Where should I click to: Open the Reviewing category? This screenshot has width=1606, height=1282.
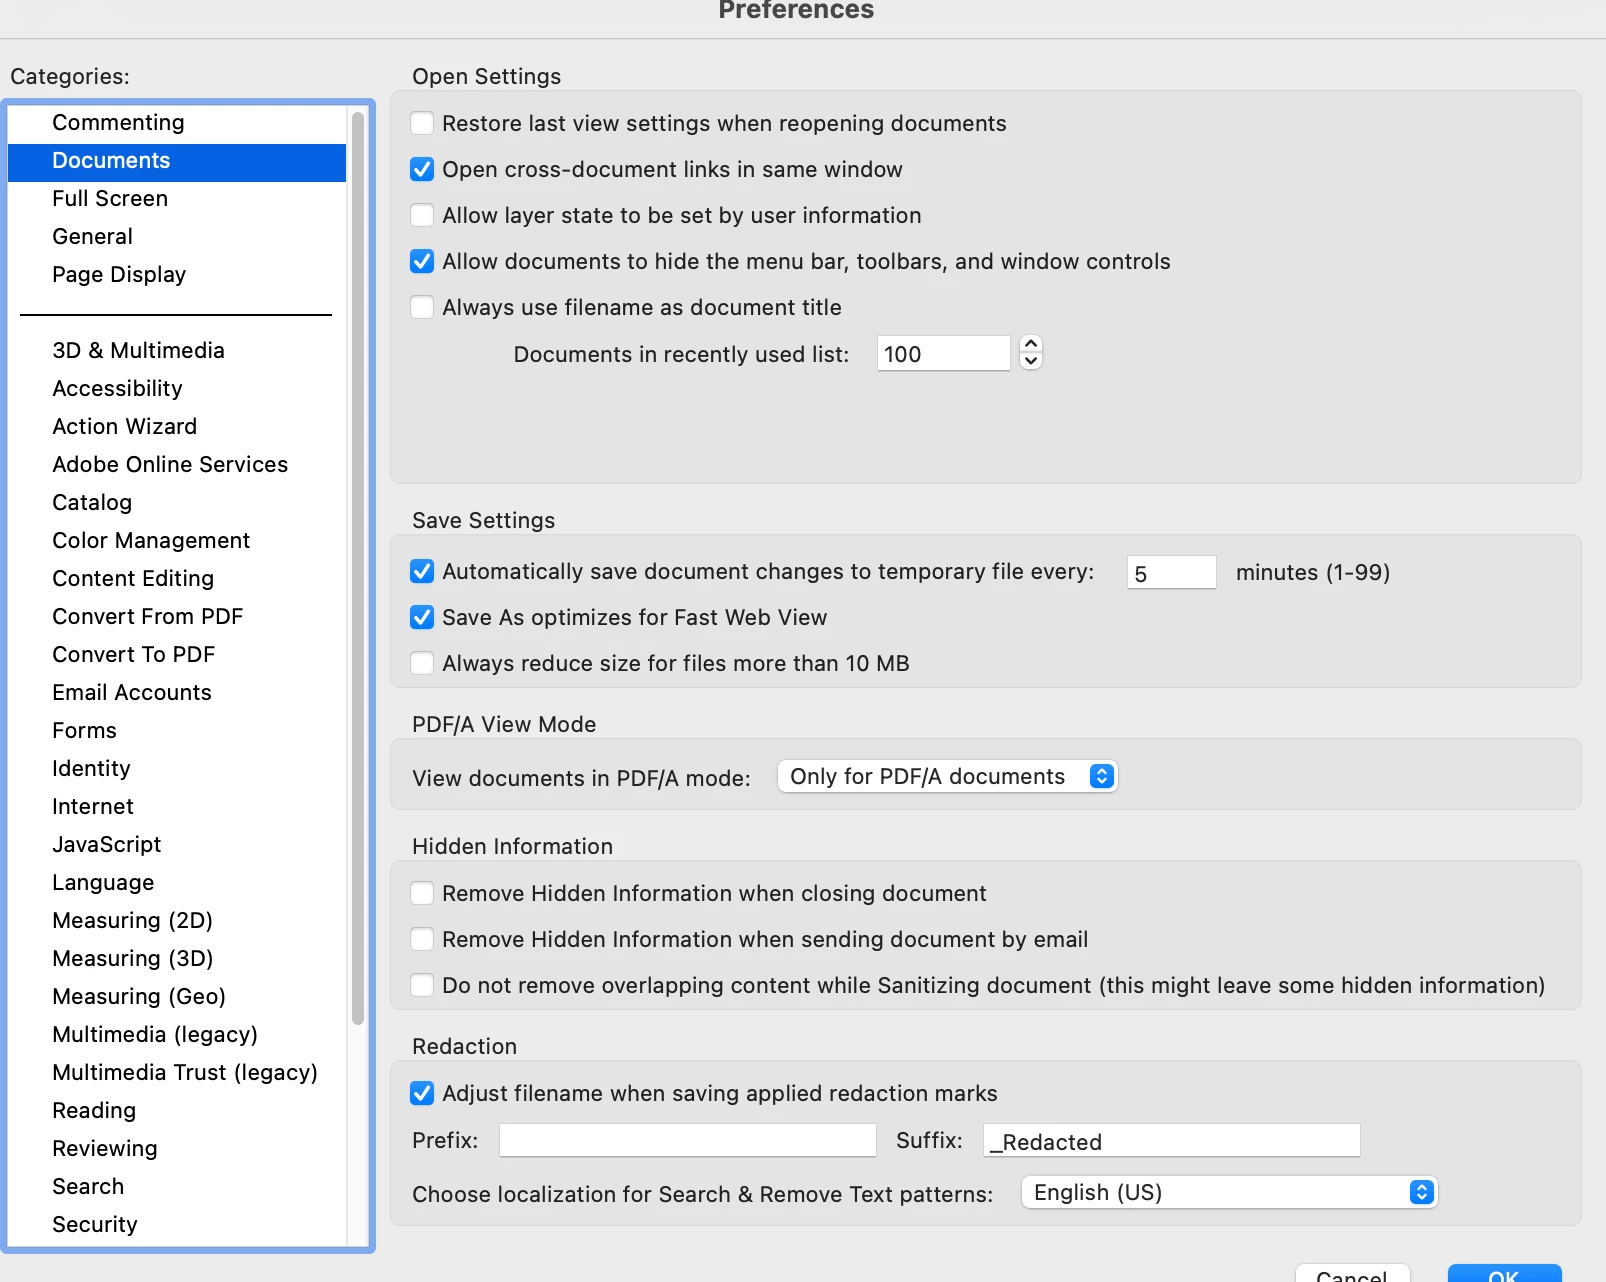[x=177, y=1148]
